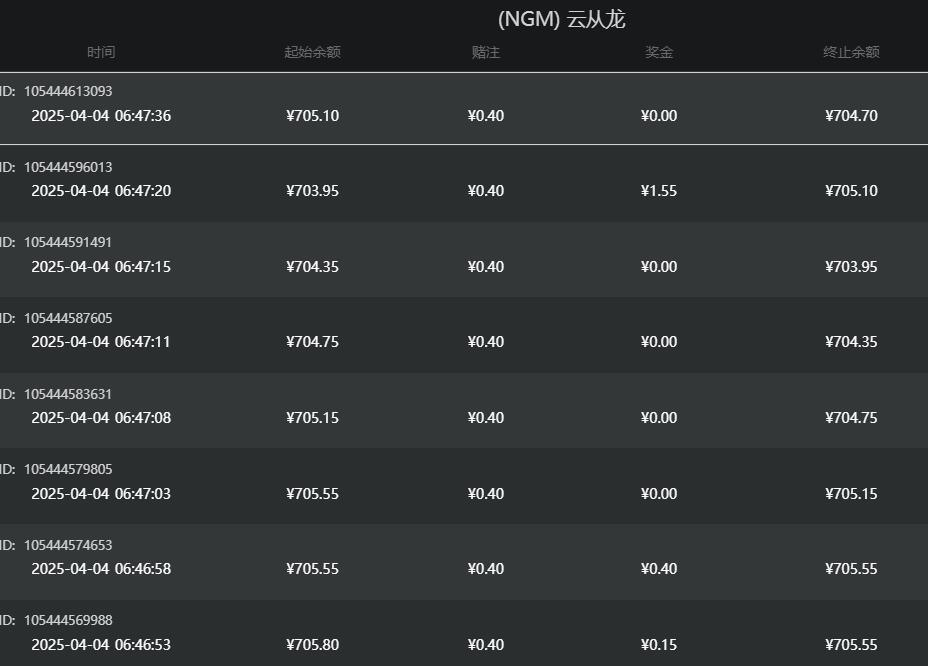The width and height of the screenshot is (928, 666).
Task: Click the 时间 column header
Action: (101, 52)
